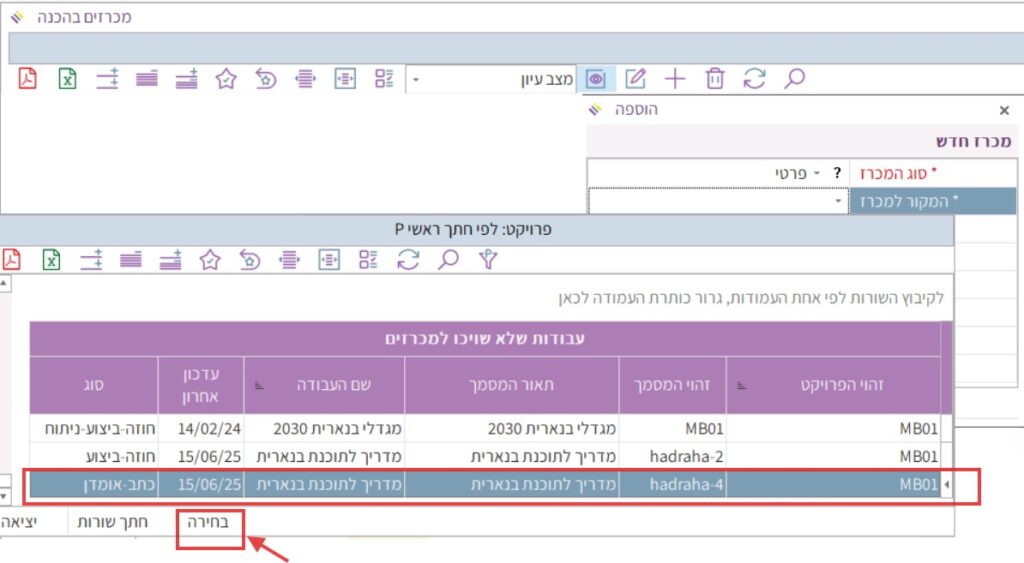Image resolution: width=1024 pixels, height=563 pixels.
Task: Open the המקור למכרז dropdown arrow
Action: [837, 202]
